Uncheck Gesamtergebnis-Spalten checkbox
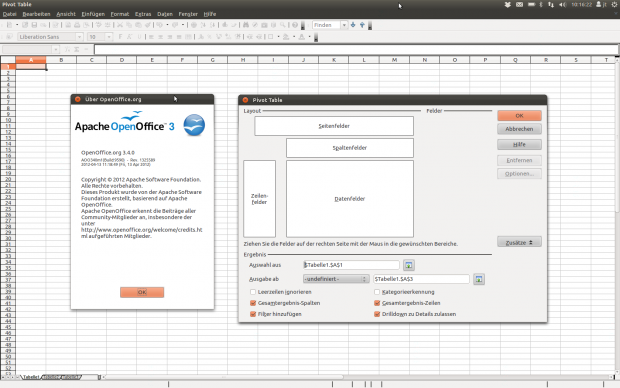The width and height of the screenshot is (620, 388). click(253, 303)
